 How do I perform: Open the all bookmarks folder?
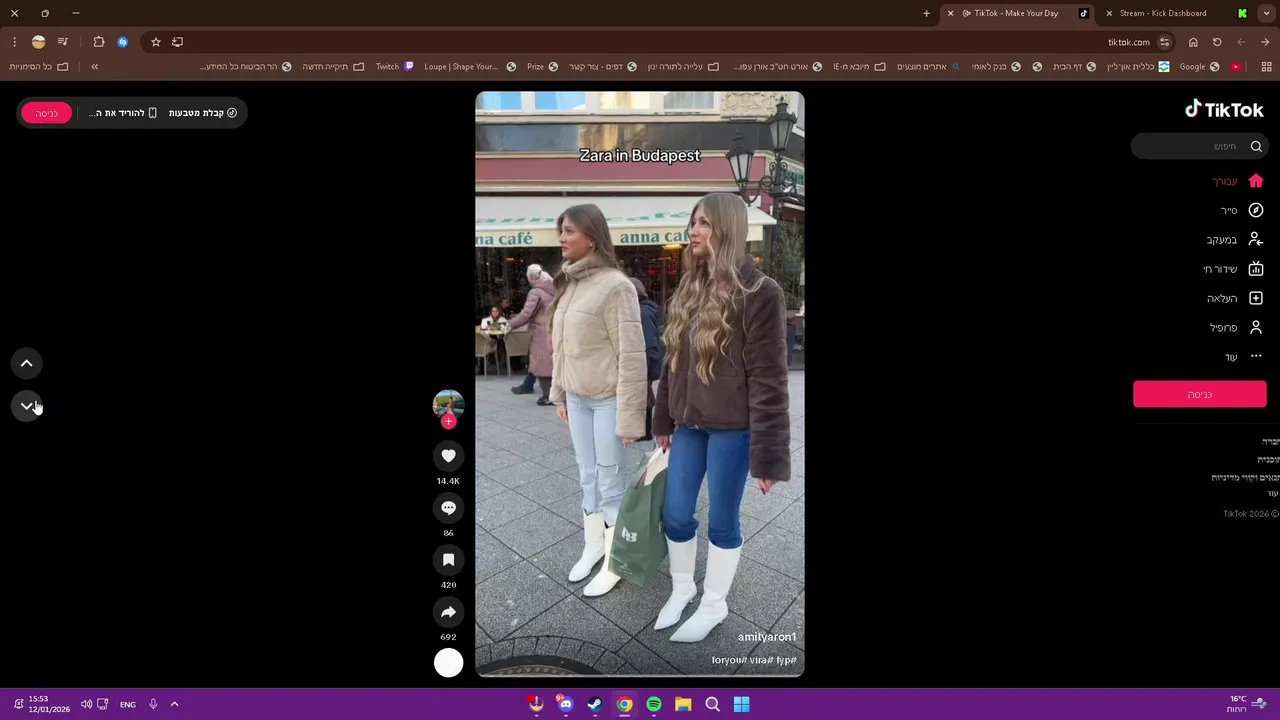coord(39,67)
